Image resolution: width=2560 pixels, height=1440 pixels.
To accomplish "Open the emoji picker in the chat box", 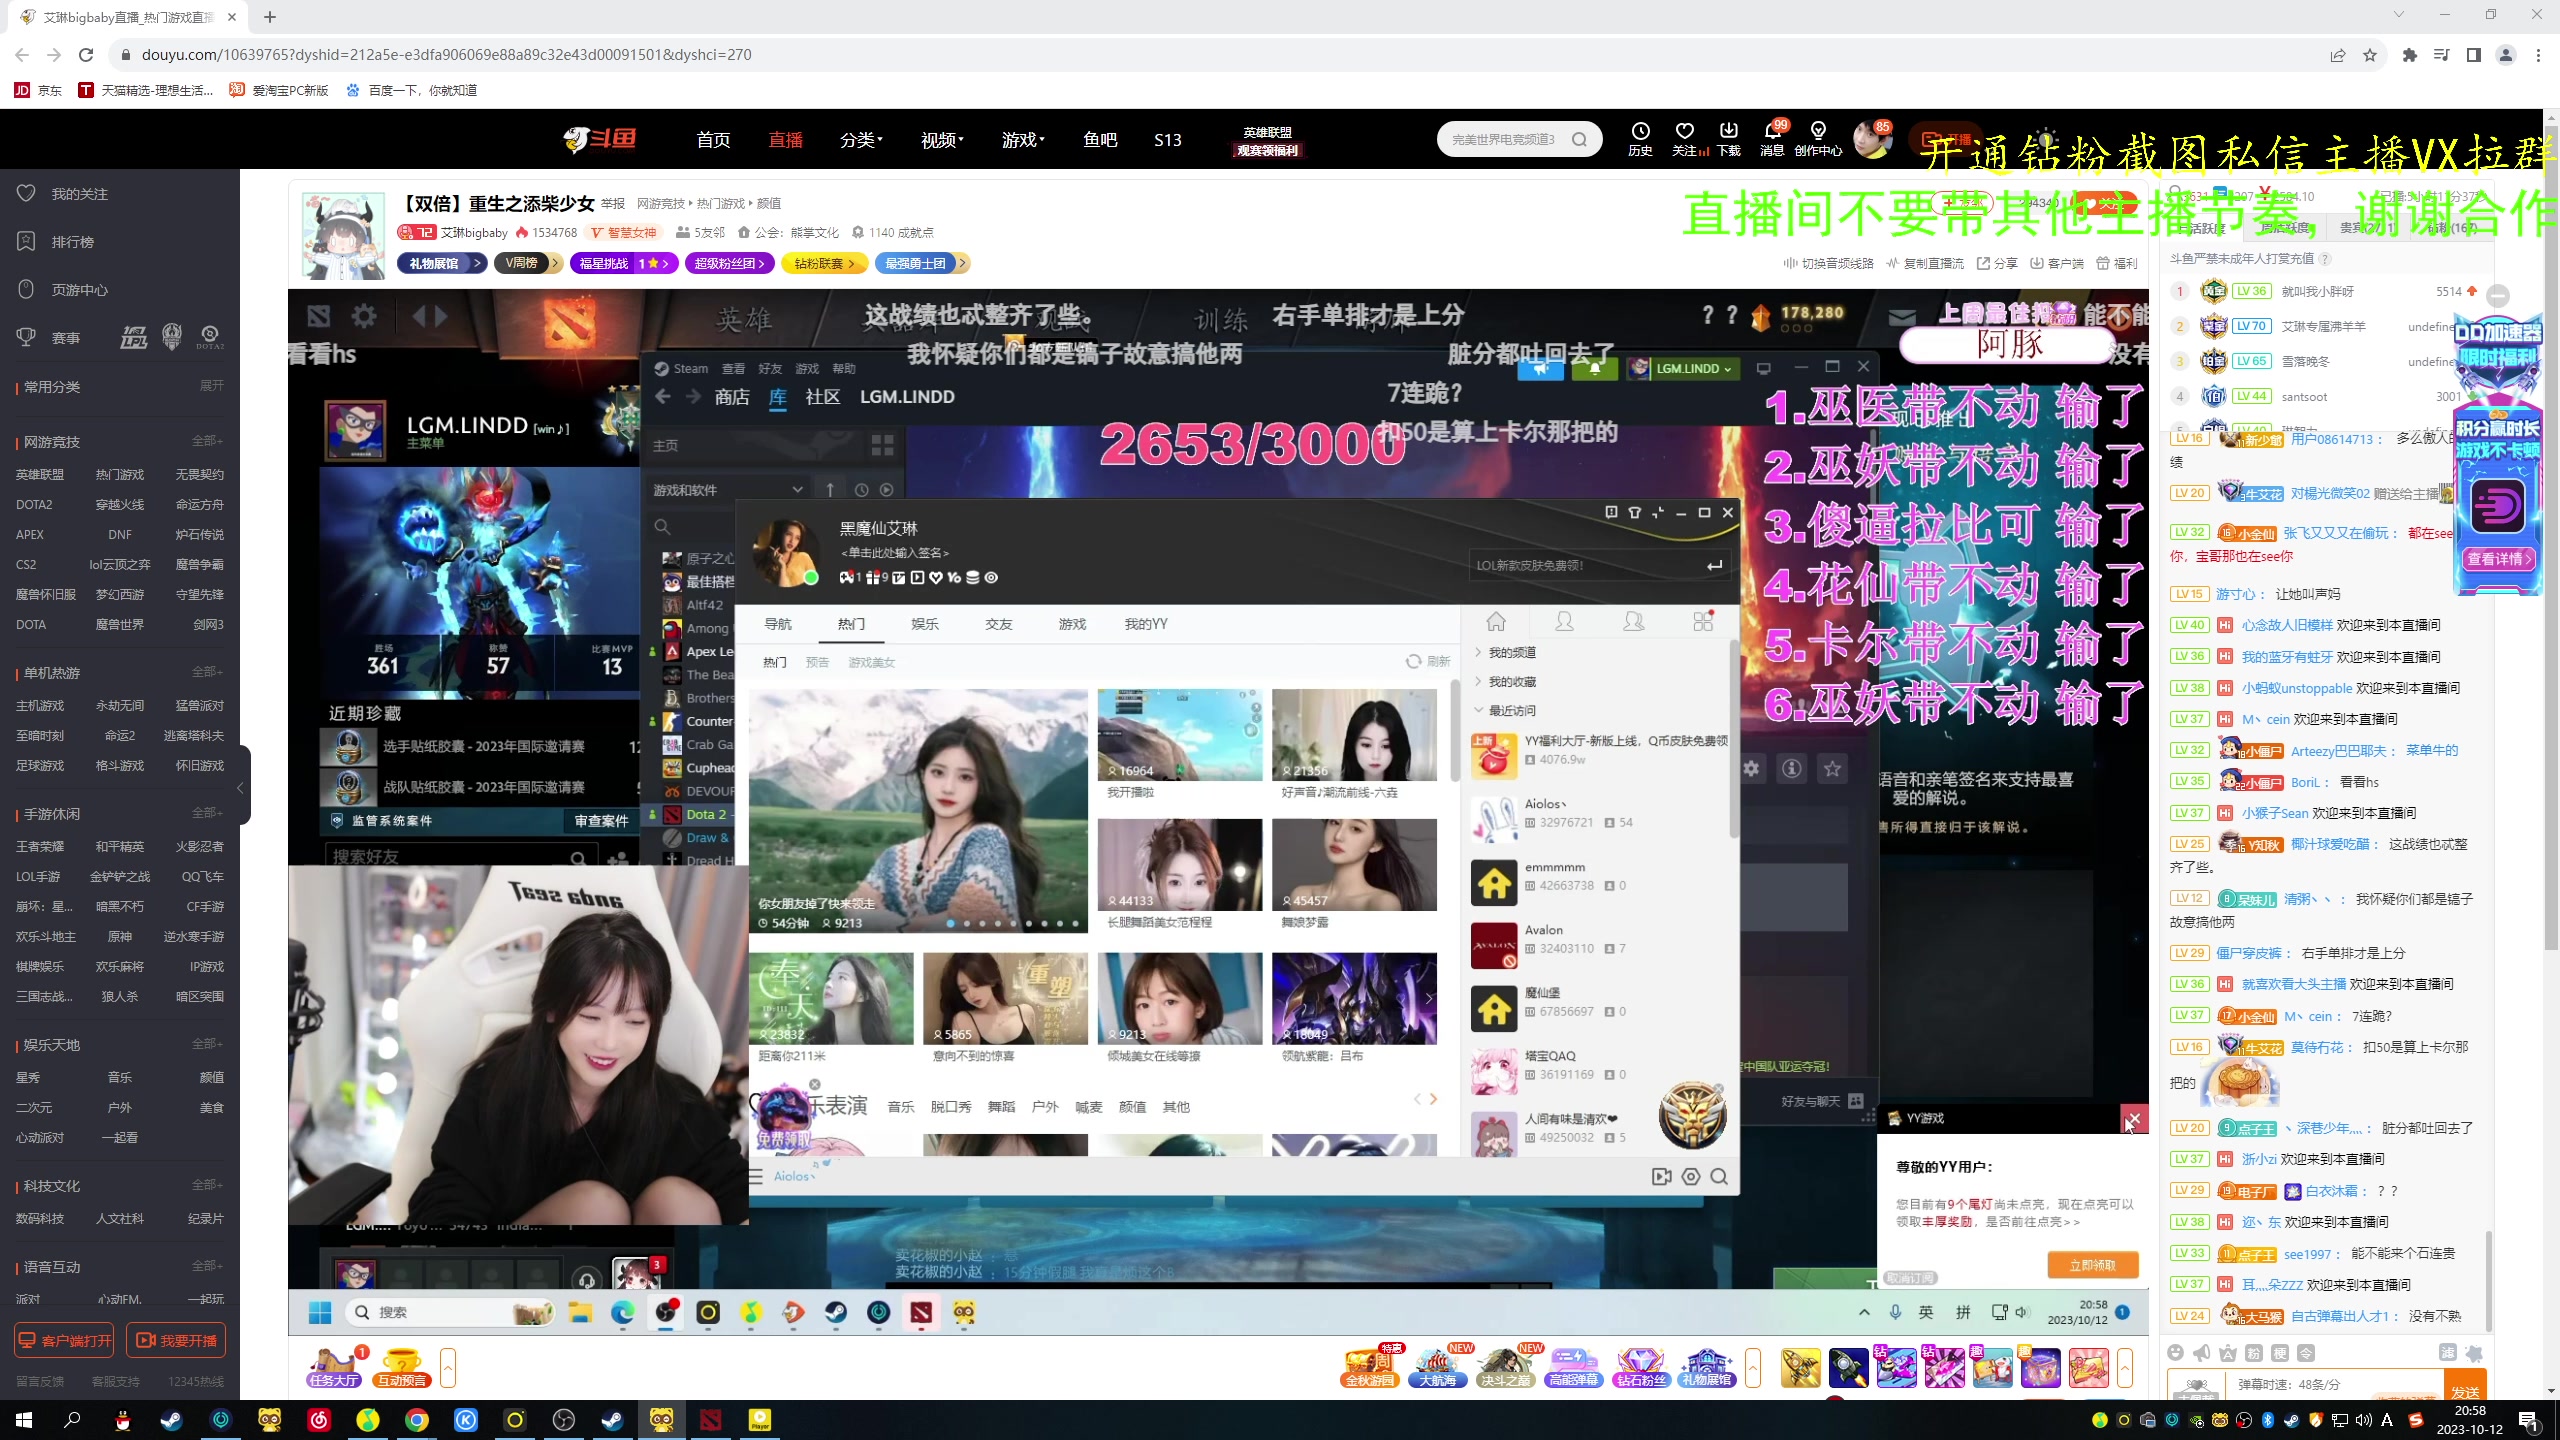I will pos(2176,1352).
